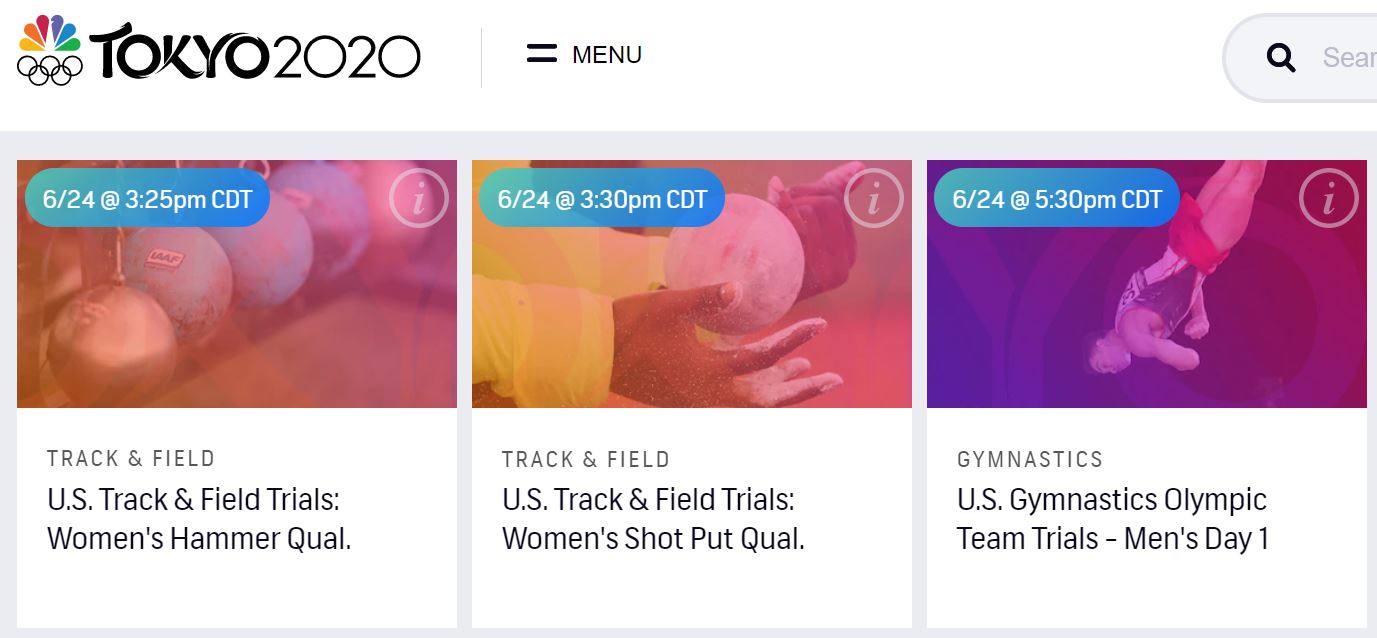The height and width of the screenshot is (638, 1377).
Task: Click the search magnifying glass icon
Action: click(x=1280, y=58)
